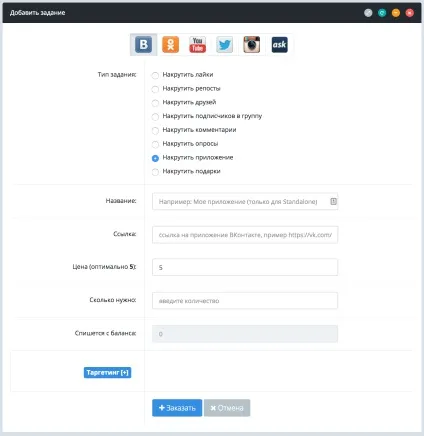Click the Цена field containing 5
This screenshot has width=424, height=436.
coord(245,267)
